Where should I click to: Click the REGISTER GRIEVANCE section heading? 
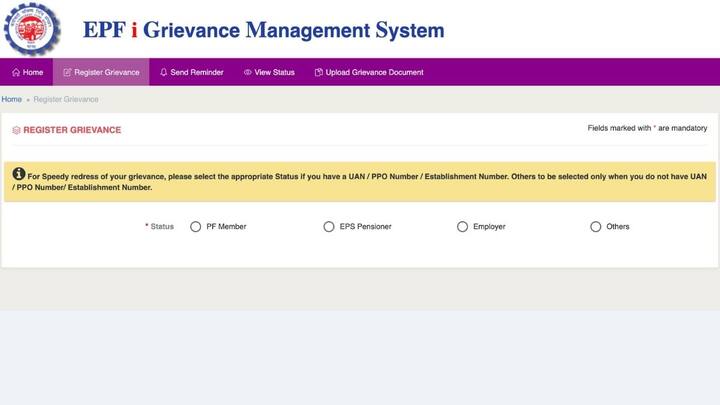[x=72, y=130]
